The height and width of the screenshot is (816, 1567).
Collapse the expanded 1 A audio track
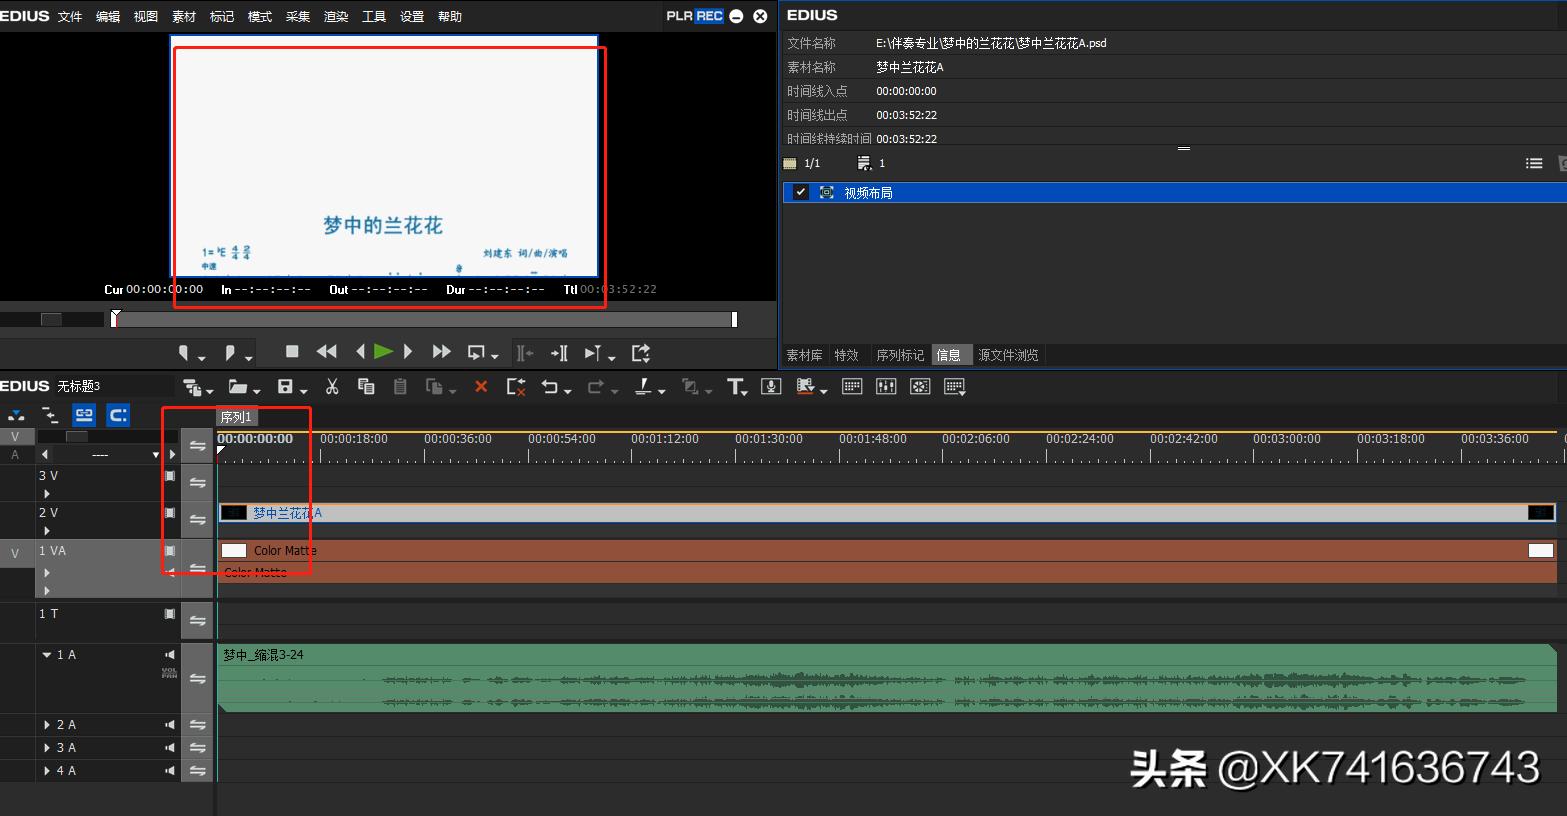pyautogui.click(x=46, y=654)
